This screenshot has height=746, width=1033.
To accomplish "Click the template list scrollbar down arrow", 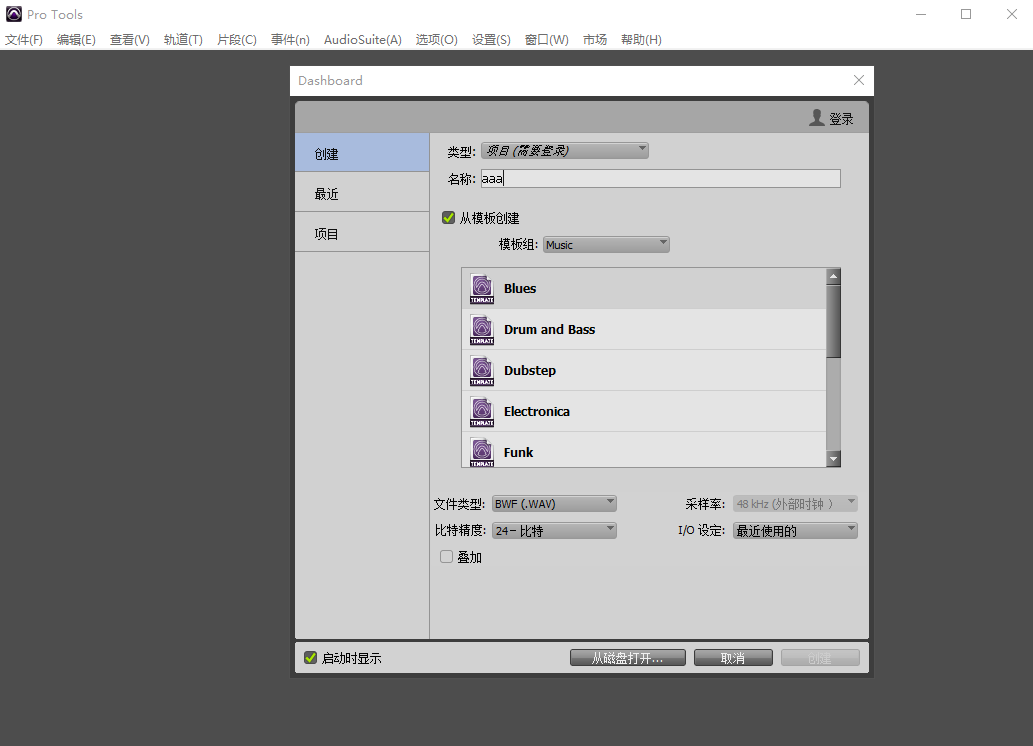I will [834, 458].
